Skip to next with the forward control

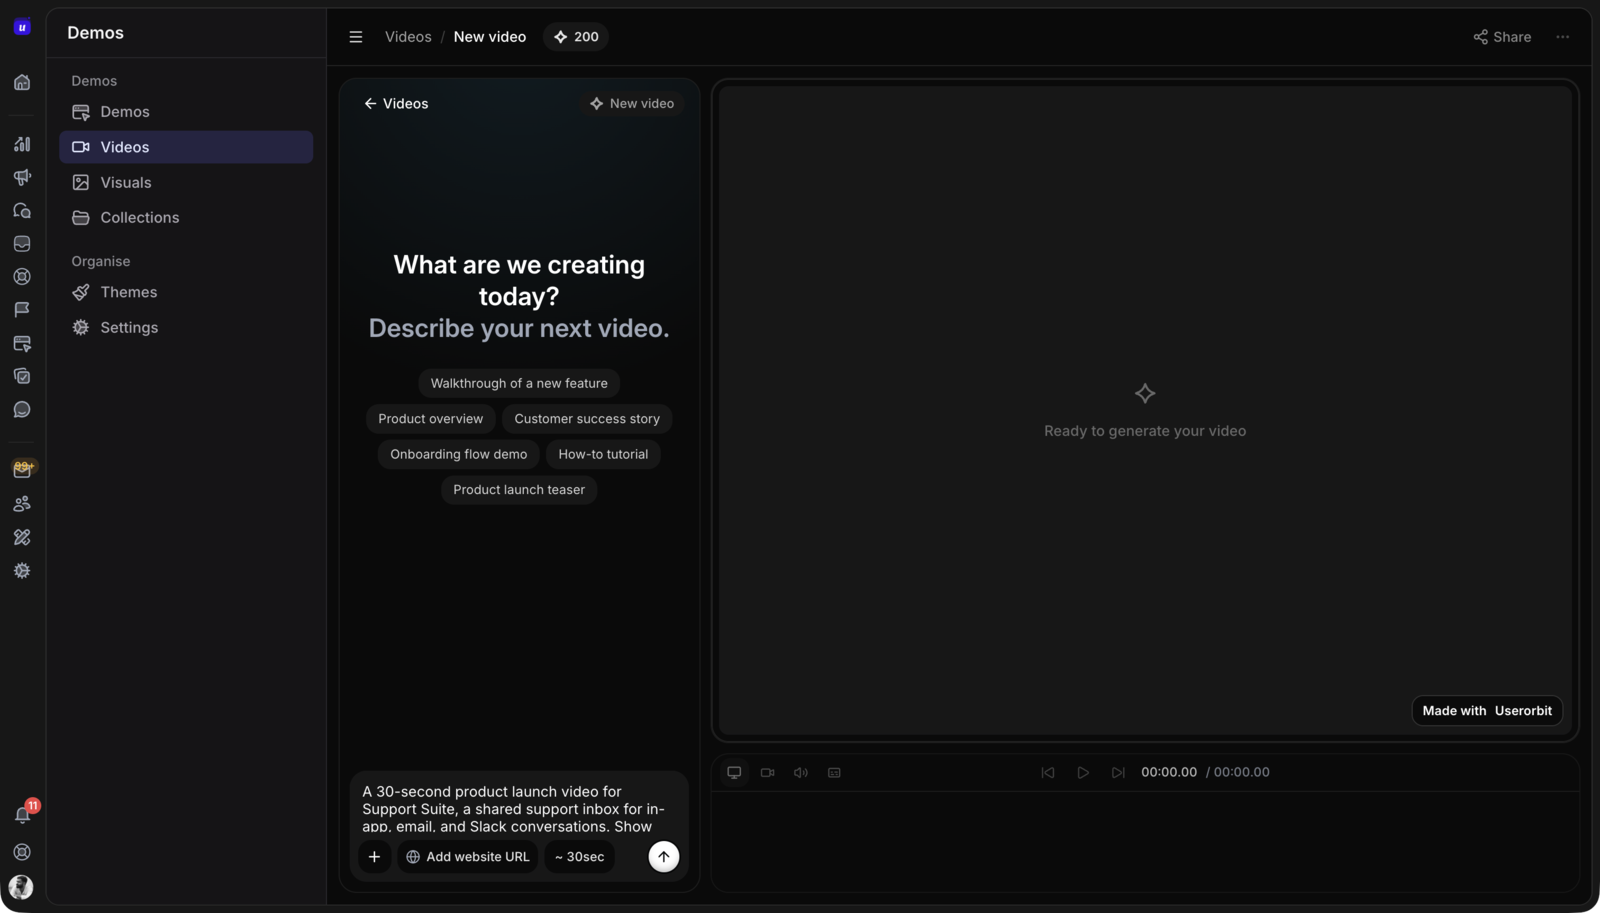[1118, 772]
